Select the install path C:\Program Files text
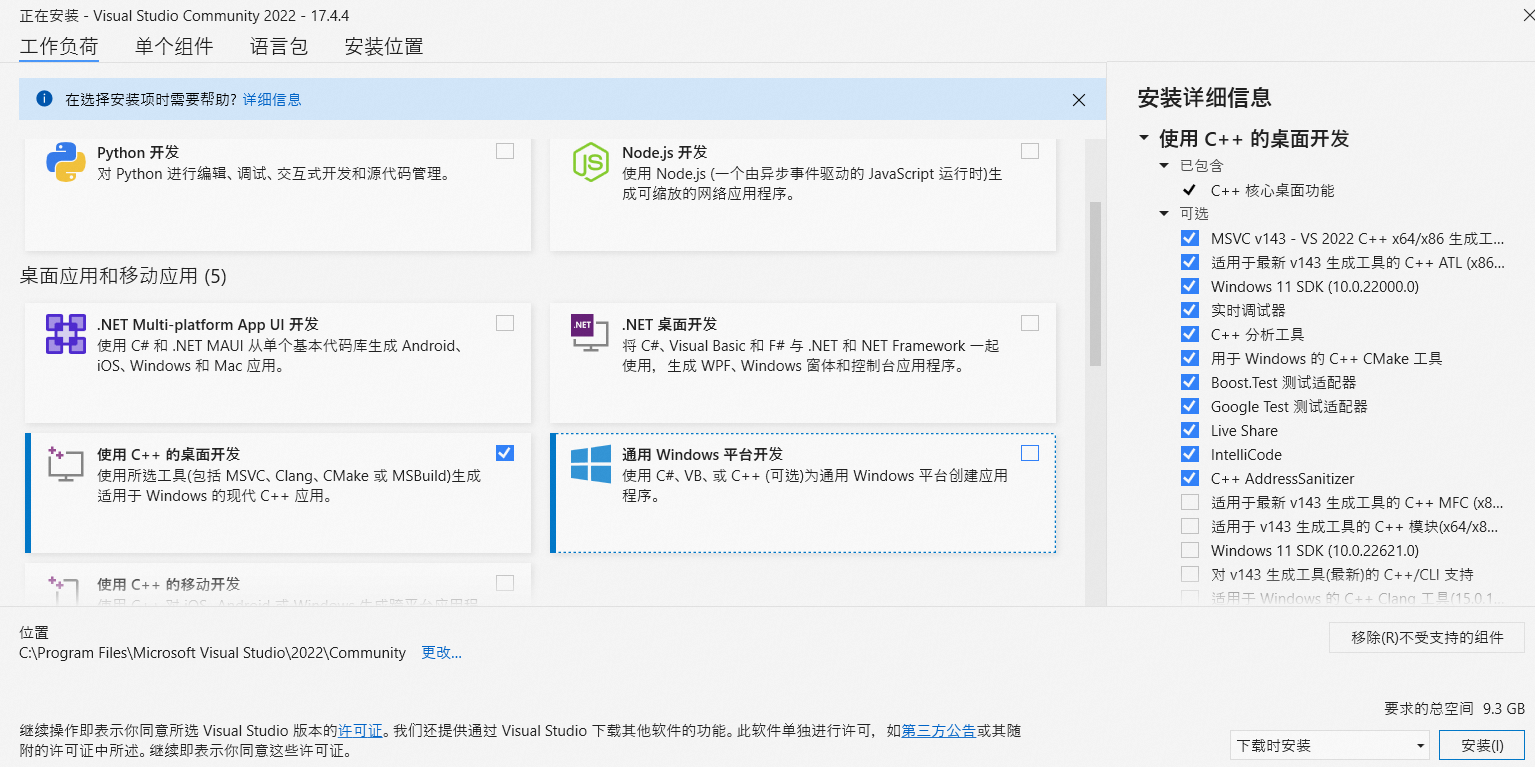The width and height of the screenshot is (1535, 767). pos(213,653)
